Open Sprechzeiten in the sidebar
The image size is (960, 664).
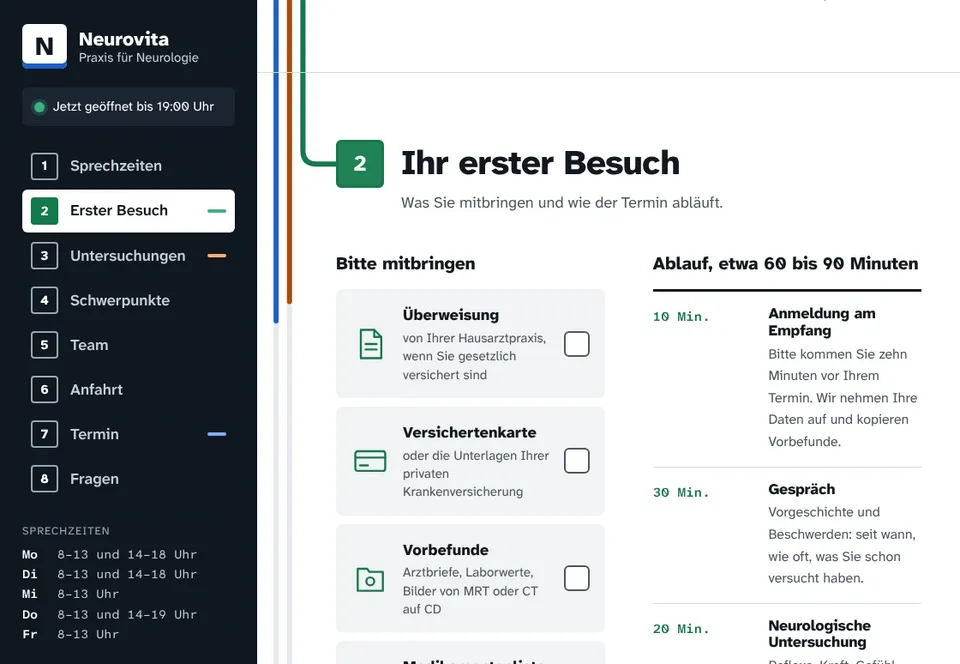coord(129,166)
